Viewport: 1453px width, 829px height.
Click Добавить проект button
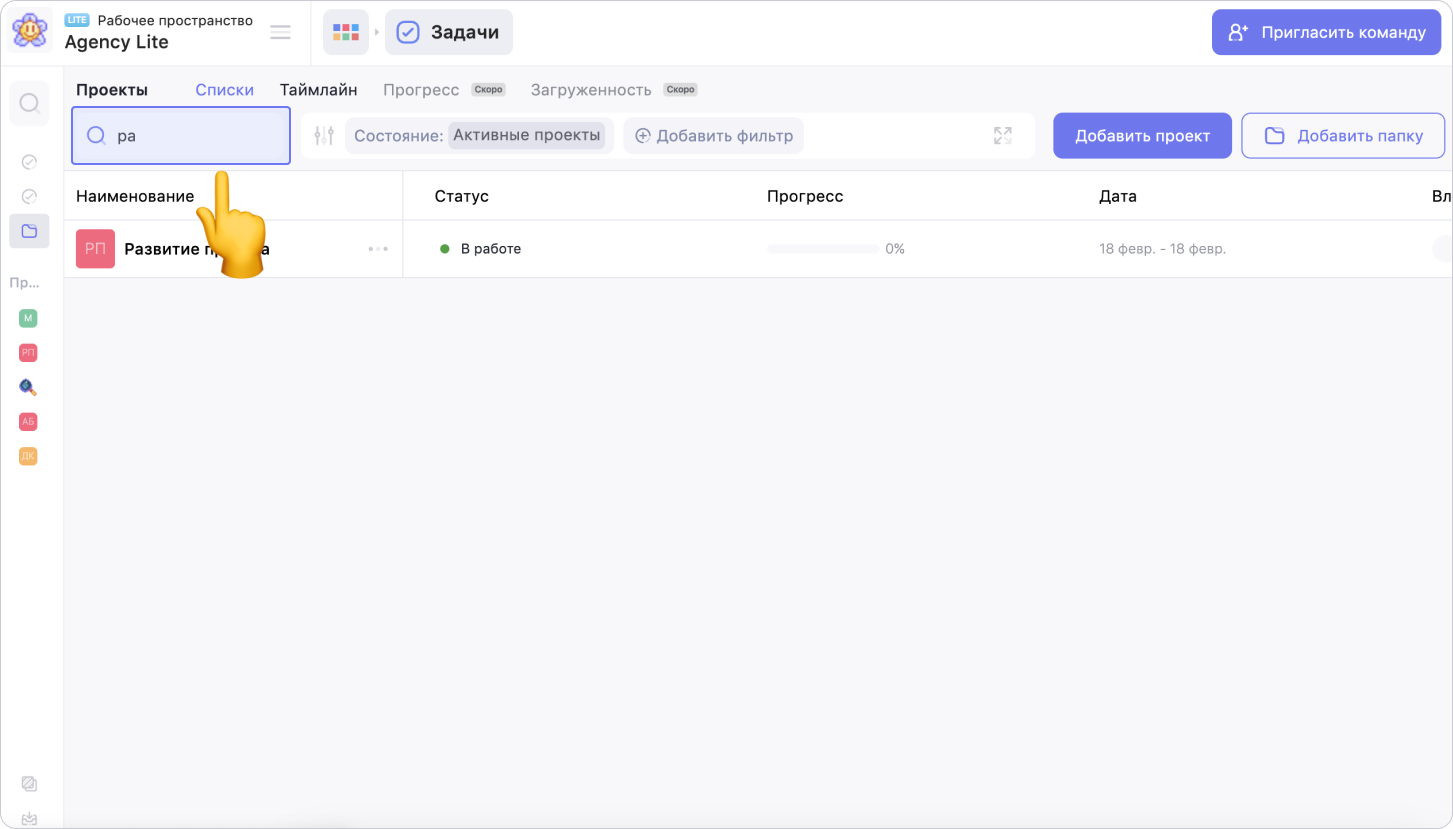point(1142,136)
